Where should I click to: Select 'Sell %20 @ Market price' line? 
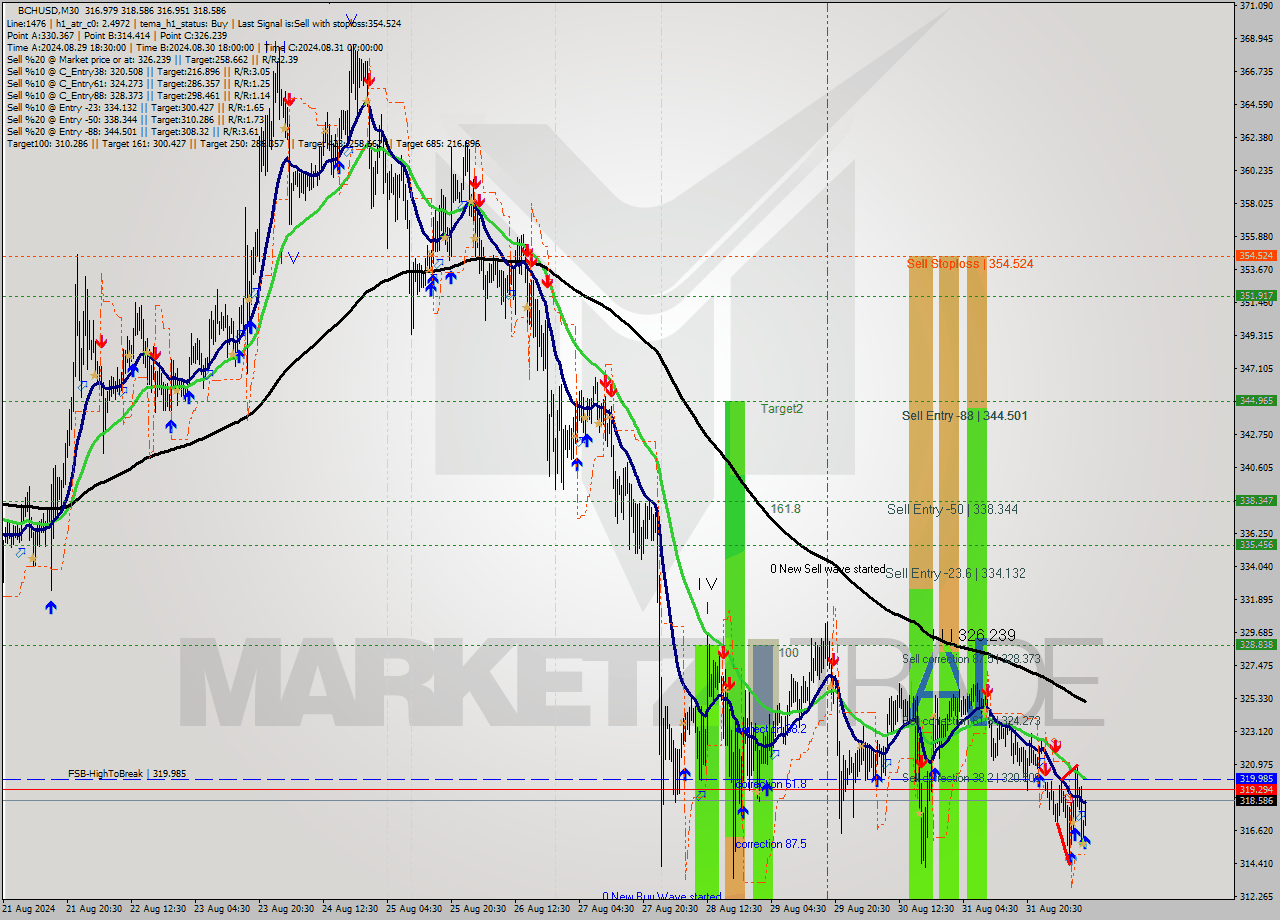(x=152, y=59)
